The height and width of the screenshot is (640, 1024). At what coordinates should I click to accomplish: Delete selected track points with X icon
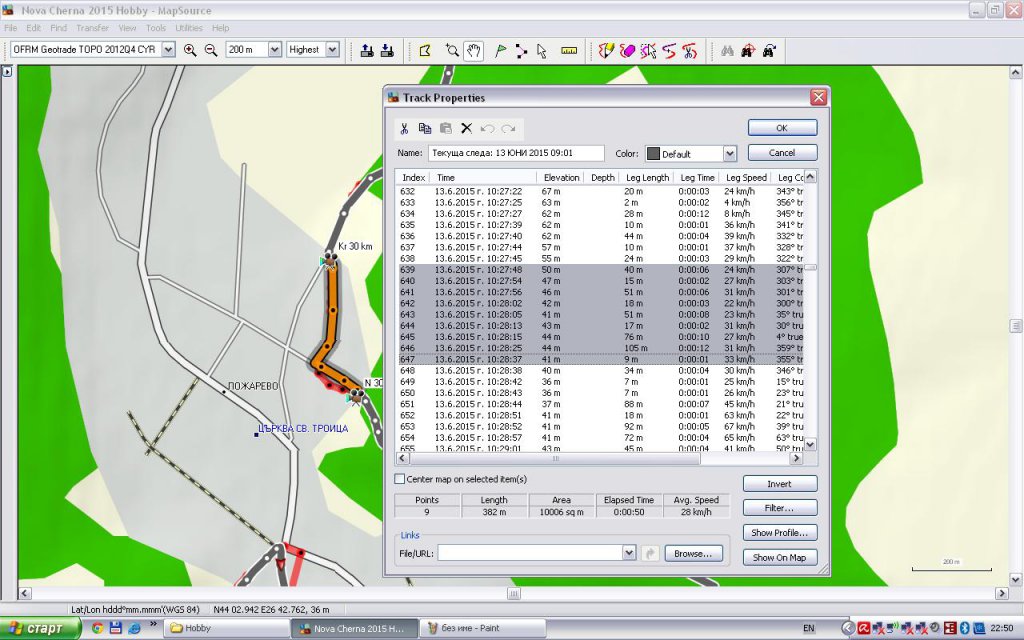tap(466, 129)
